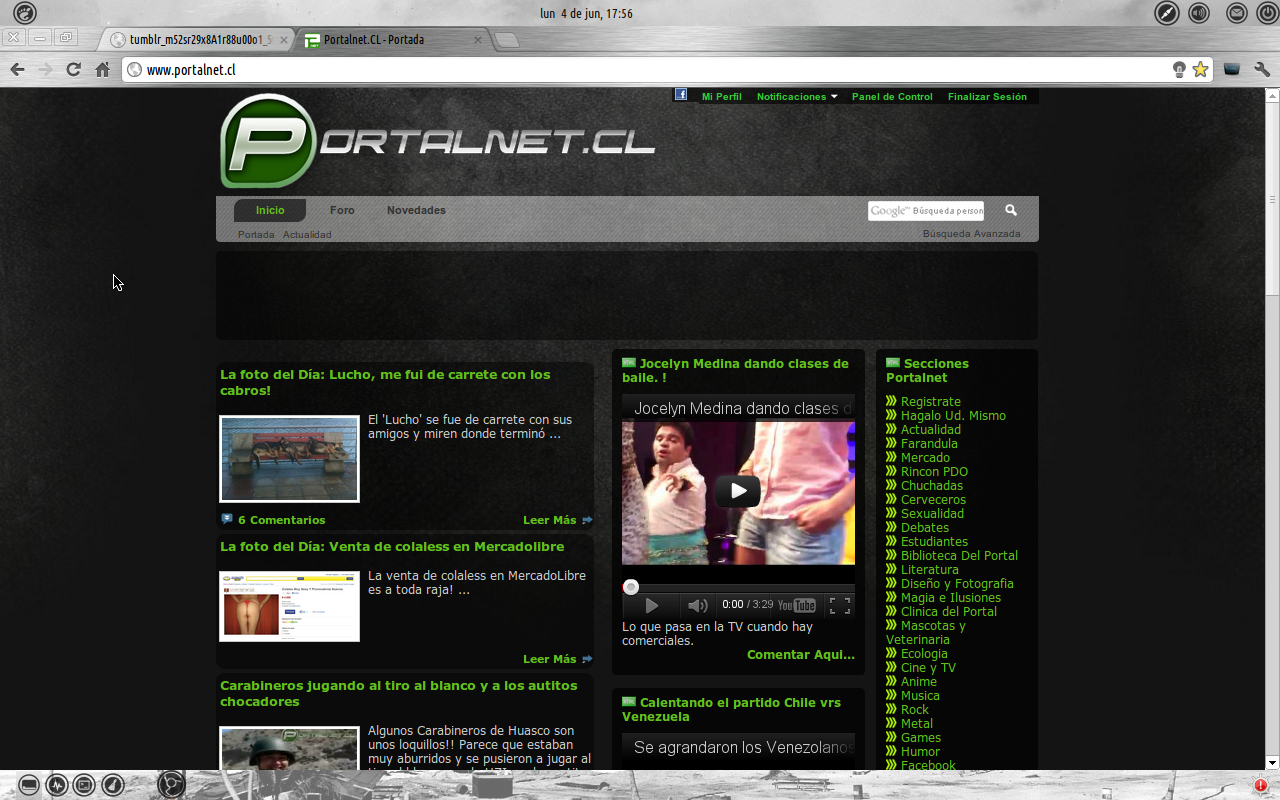Open the Farandula section

pyautogui.click(x=929, y=444)
